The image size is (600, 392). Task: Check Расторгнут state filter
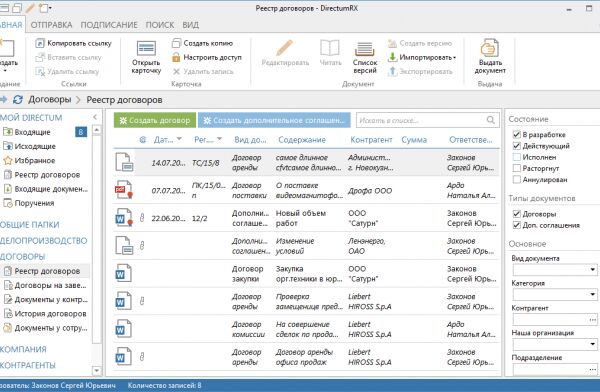pos(516,168)
